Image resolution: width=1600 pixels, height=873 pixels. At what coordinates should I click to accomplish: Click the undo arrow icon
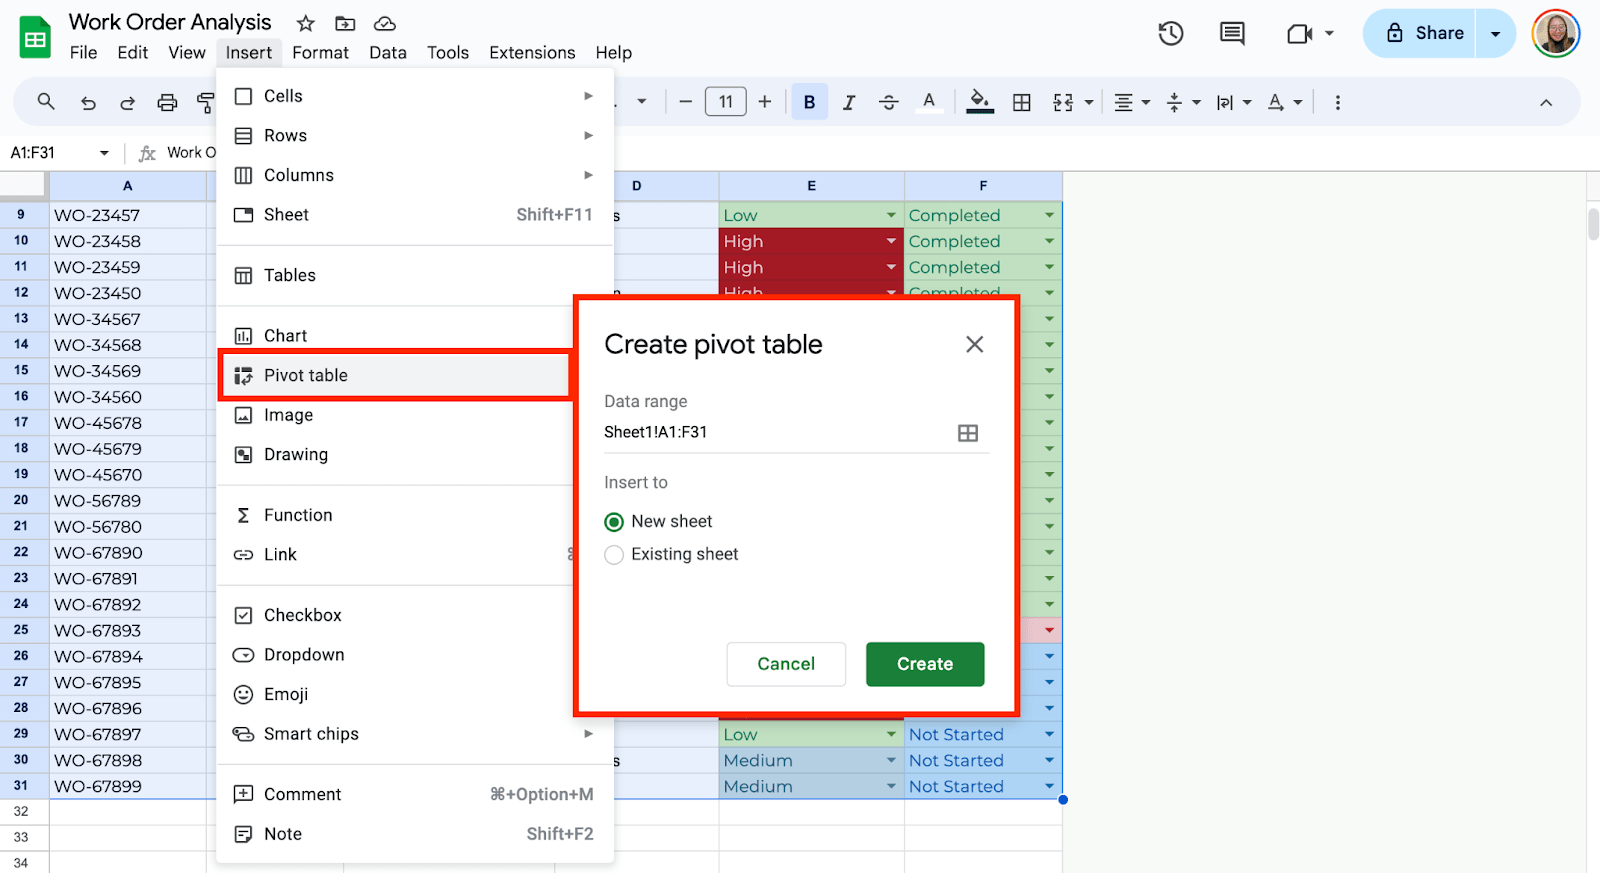point(88,102)
